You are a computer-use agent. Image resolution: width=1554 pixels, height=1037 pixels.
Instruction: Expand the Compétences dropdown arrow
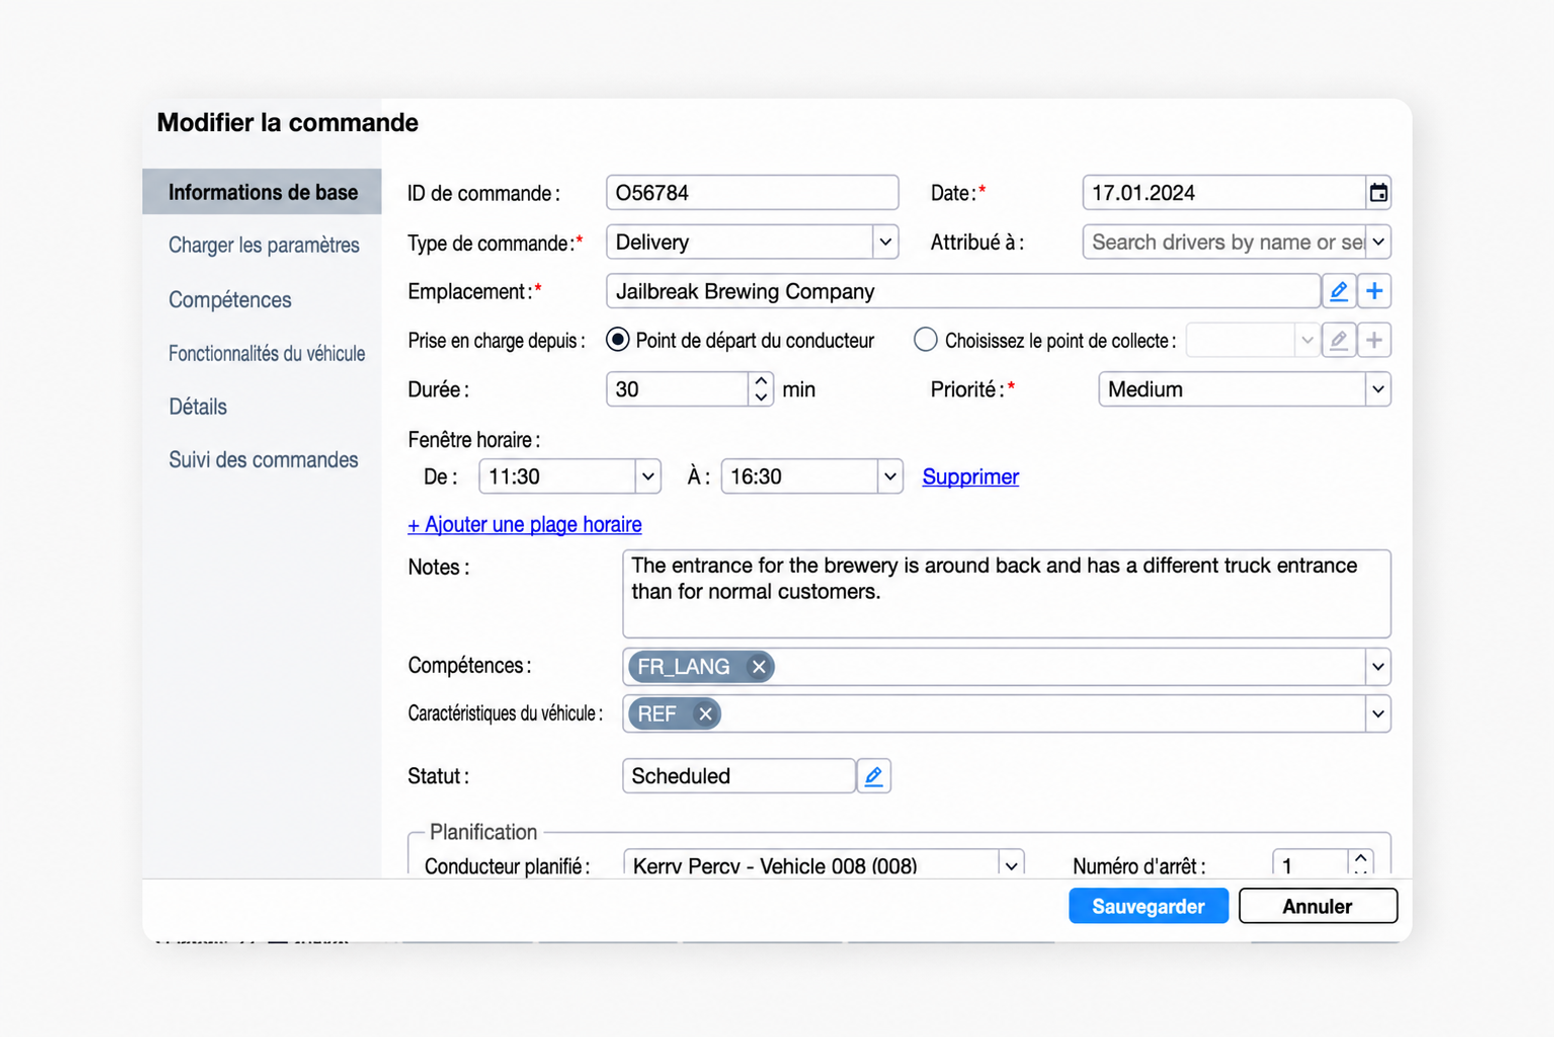click(1378, 666)
